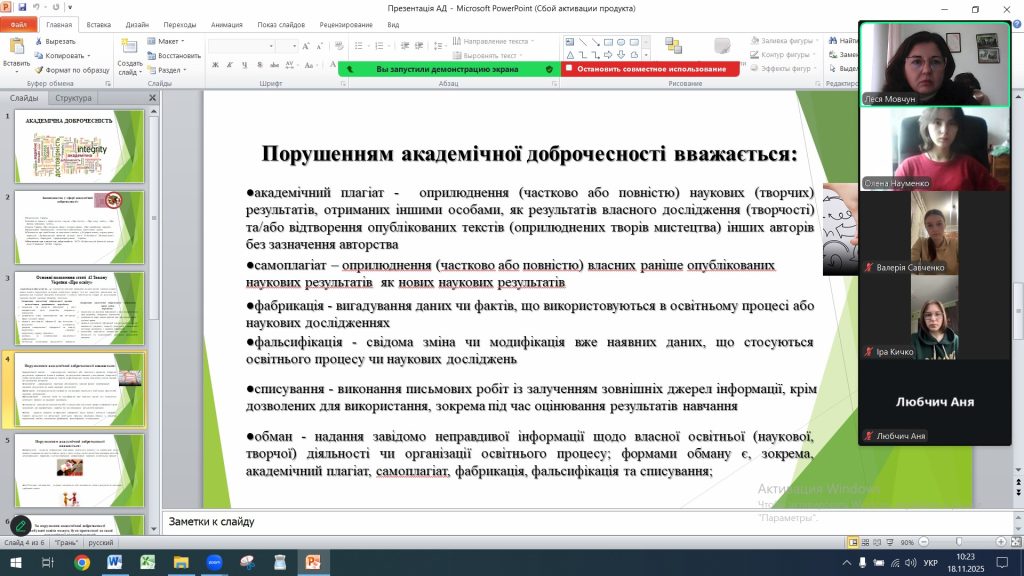Open the Layout (Макет) dropdown
Viewport: 1024px width, 576px height.
pos(166,41)
